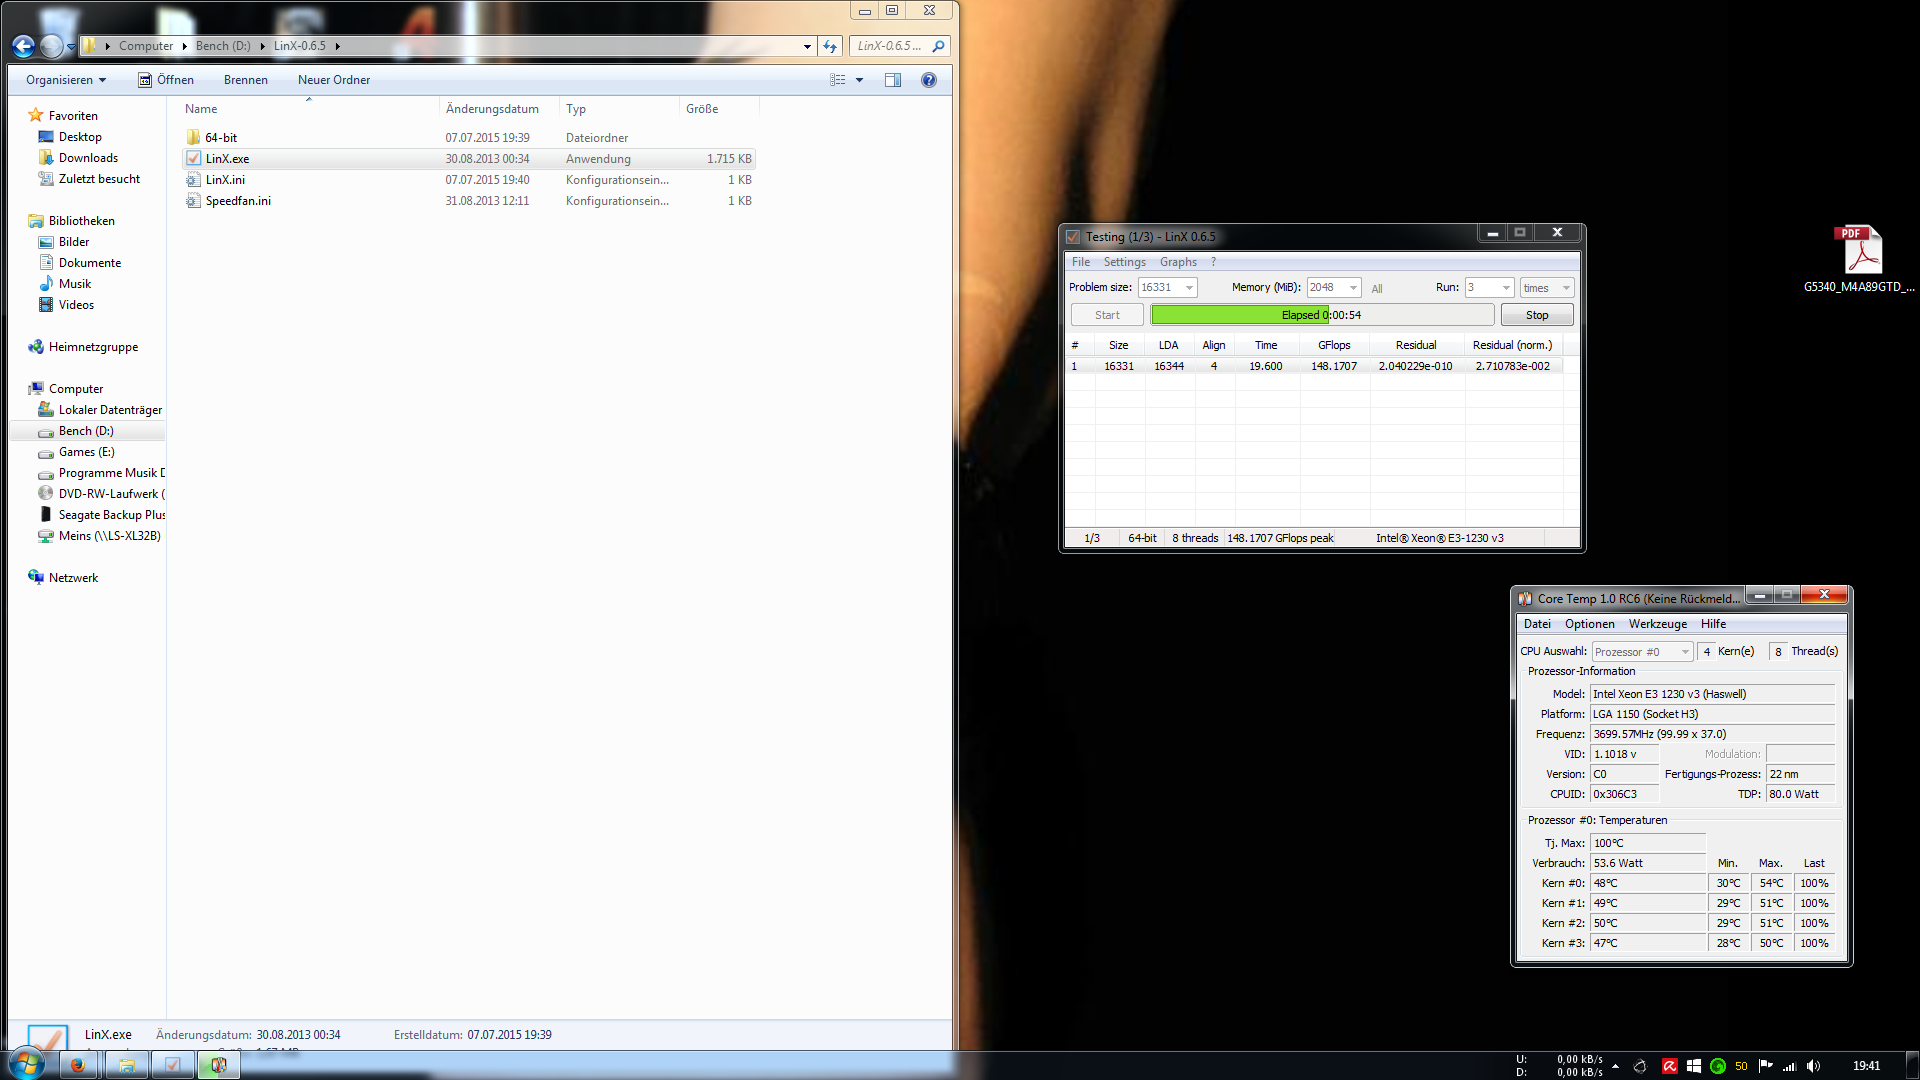The image size is (1920, 1080).
Task: Open the Problem size dropdown
Action: coord(1189,288)
